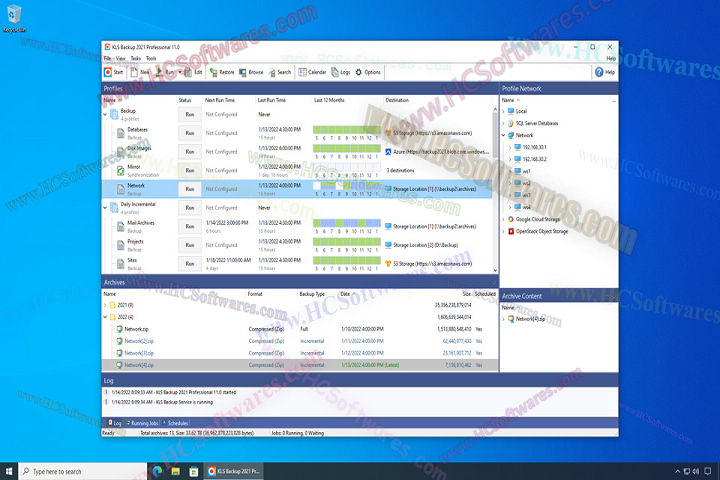Image resolution: width=720 pixels, height=480 pixels.
Task: Collapse the Network node in Profile Network
Action: [503, 135]
